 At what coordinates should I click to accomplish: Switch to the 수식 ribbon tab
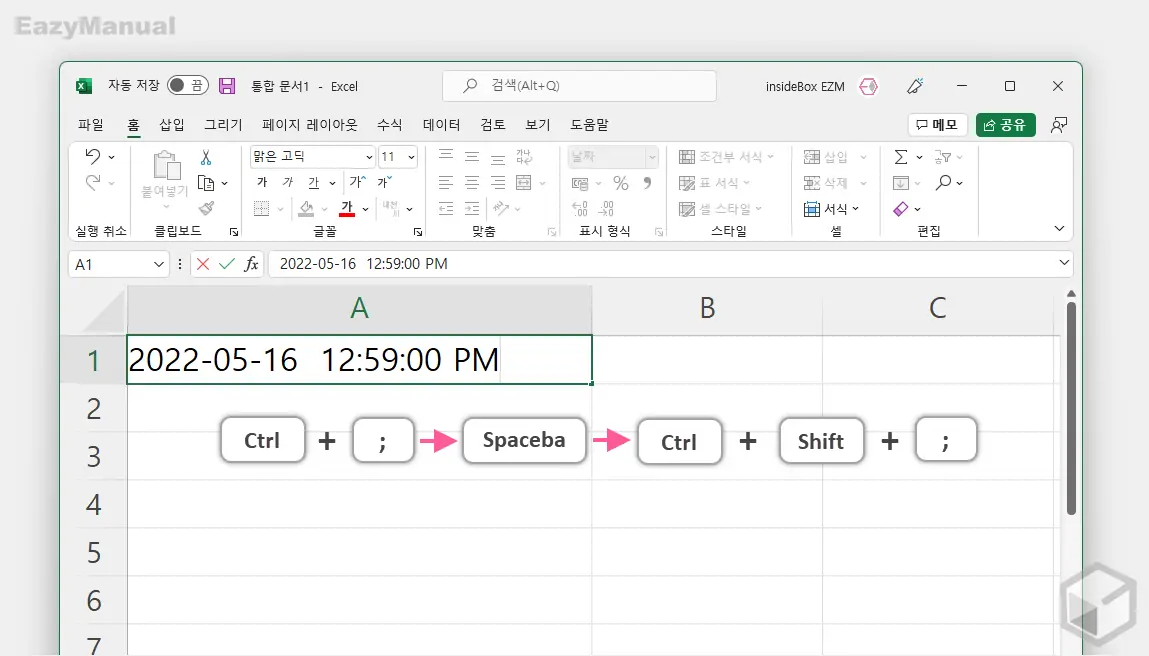pyautogui.click(x=389, y=124)
